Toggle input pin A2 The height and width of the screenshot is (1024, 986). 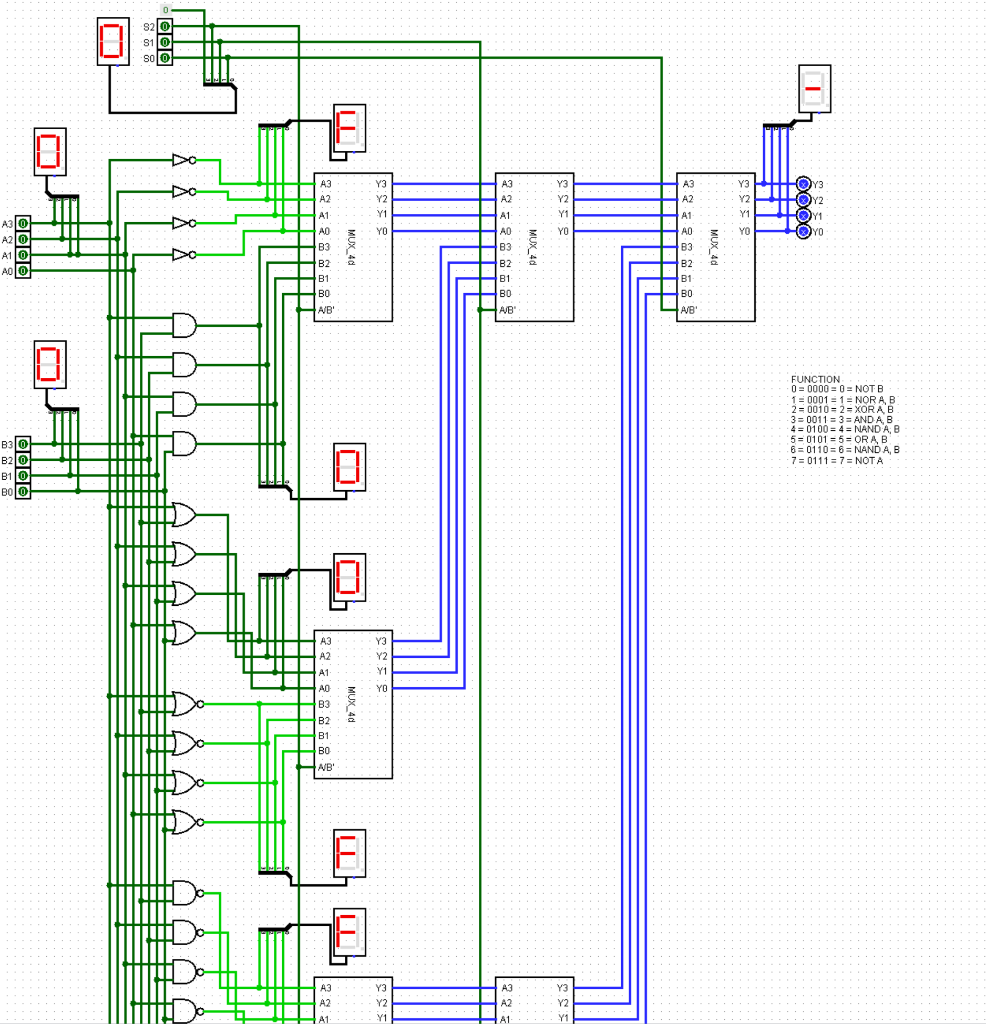point(23,239)
